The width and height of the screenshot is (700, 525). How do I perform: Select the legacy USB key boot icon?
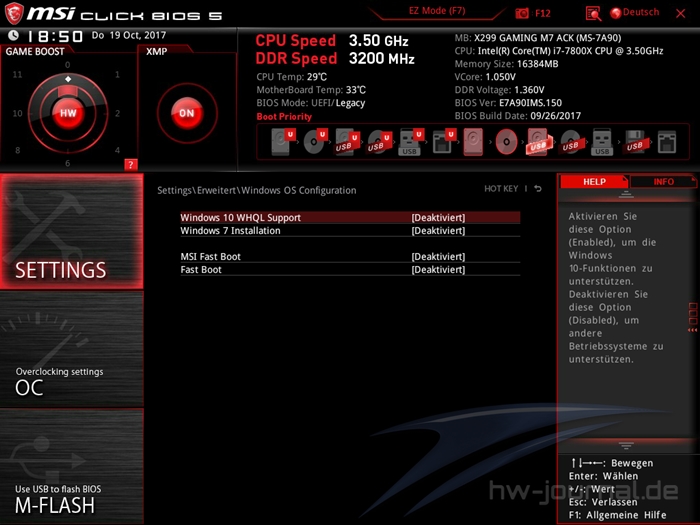pos(602,142)
